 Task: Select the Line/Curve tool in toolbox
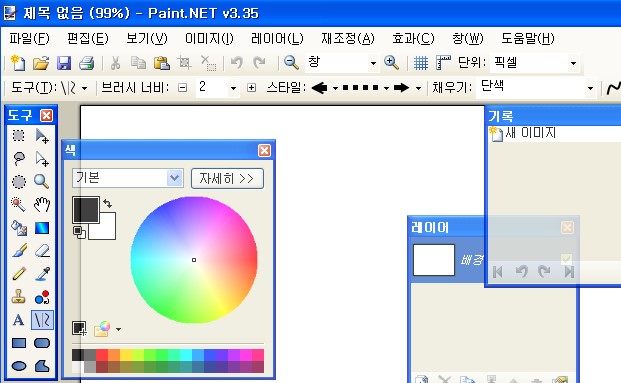42,320
